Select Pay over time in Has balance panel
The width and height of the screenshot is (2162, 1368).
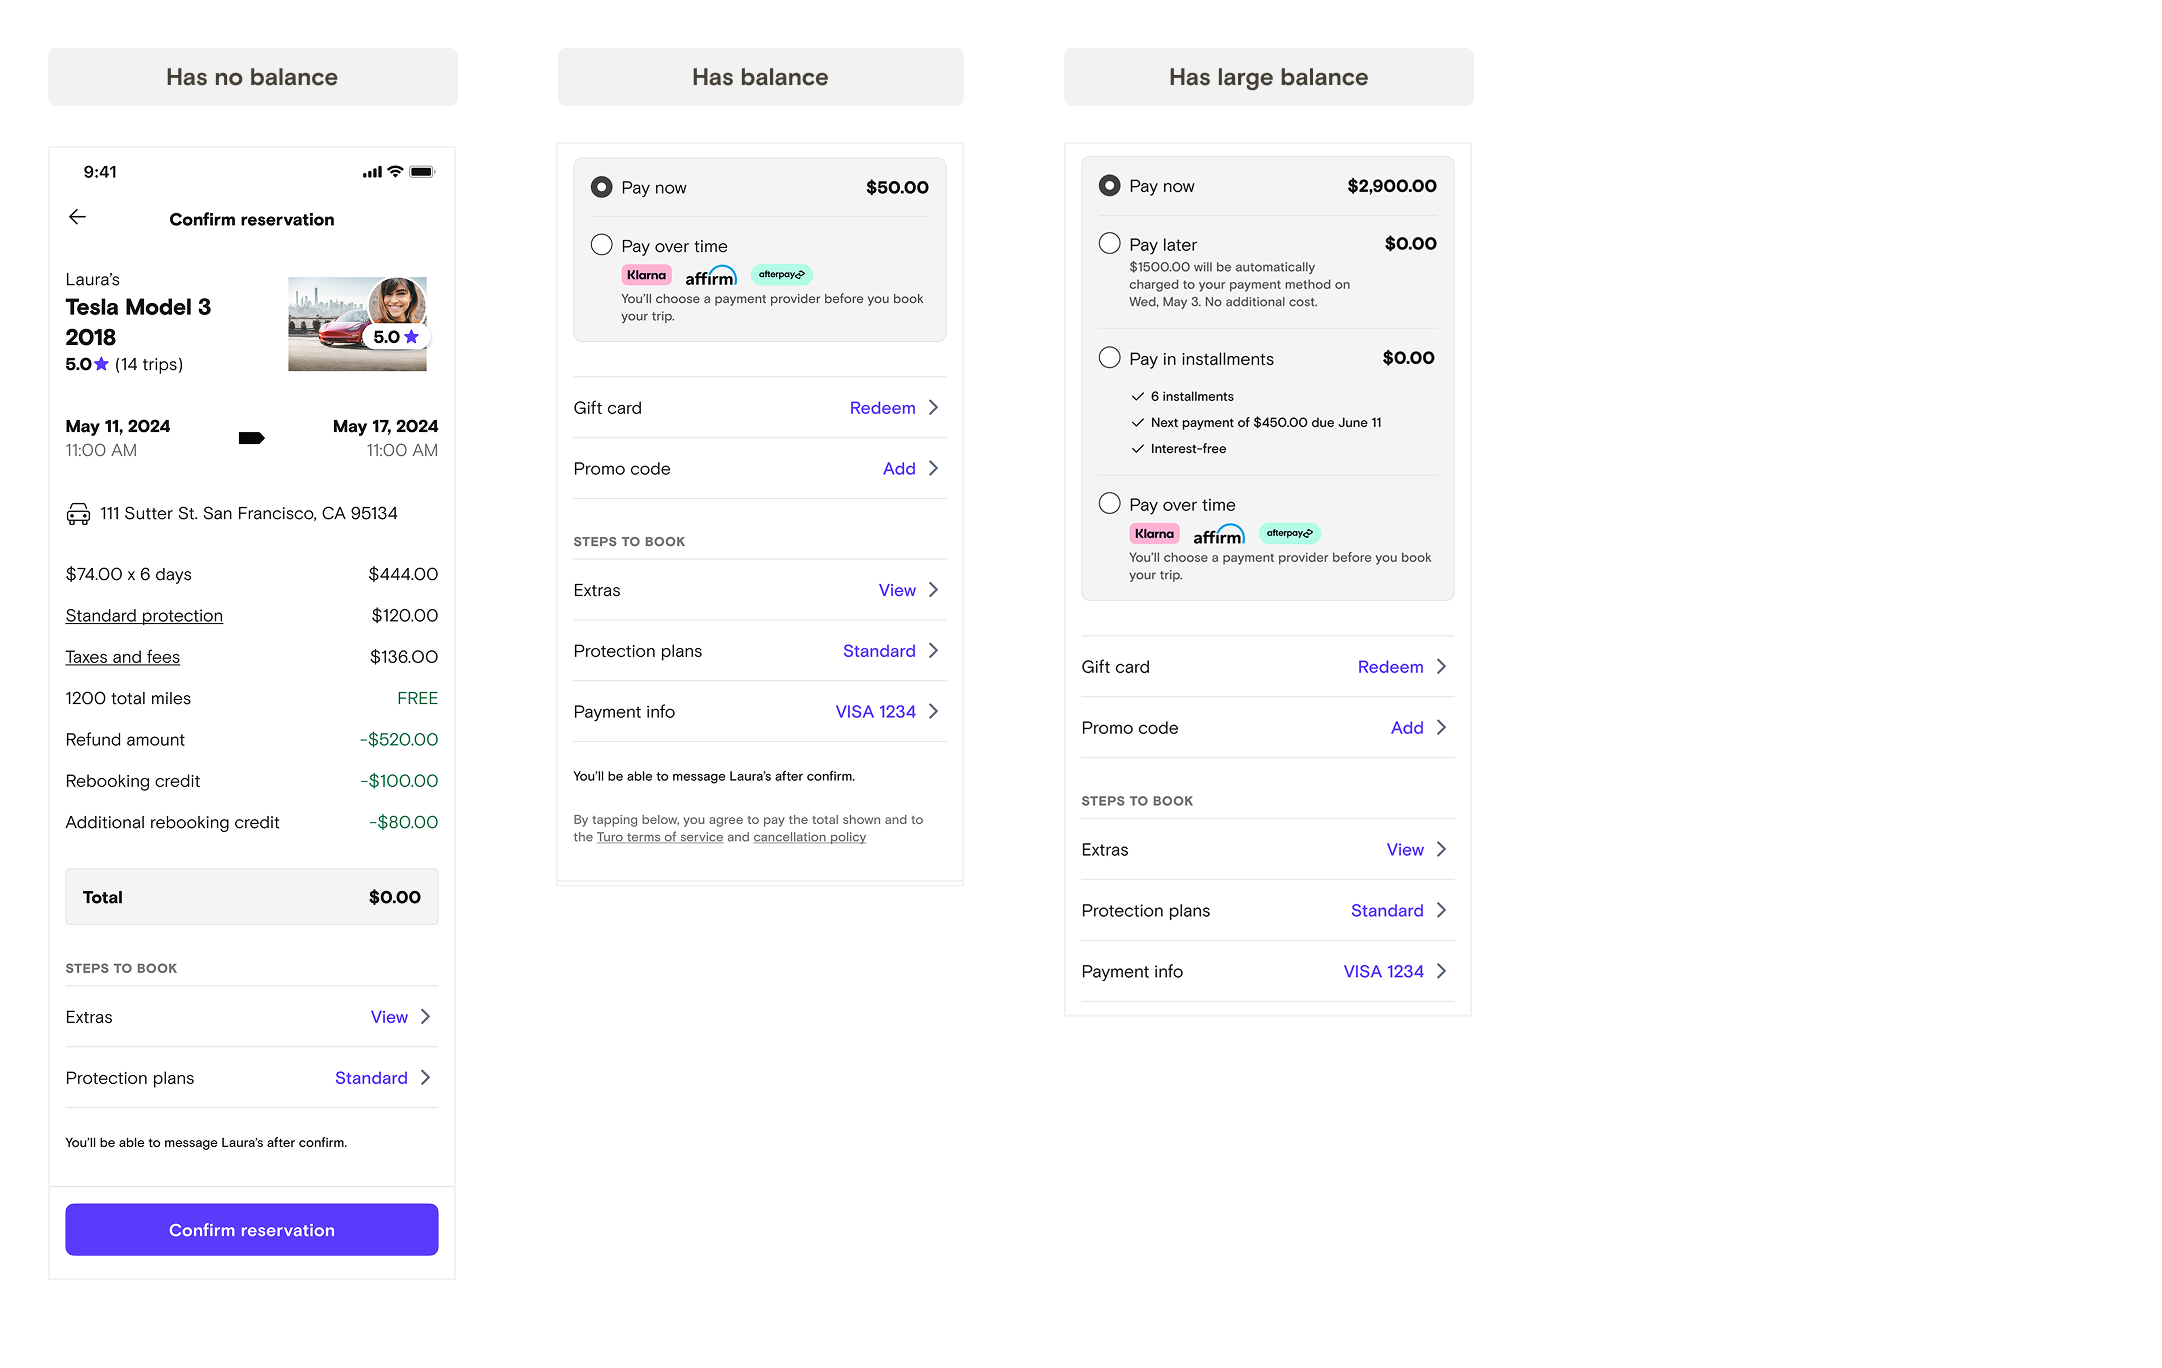tap(601, 245)
